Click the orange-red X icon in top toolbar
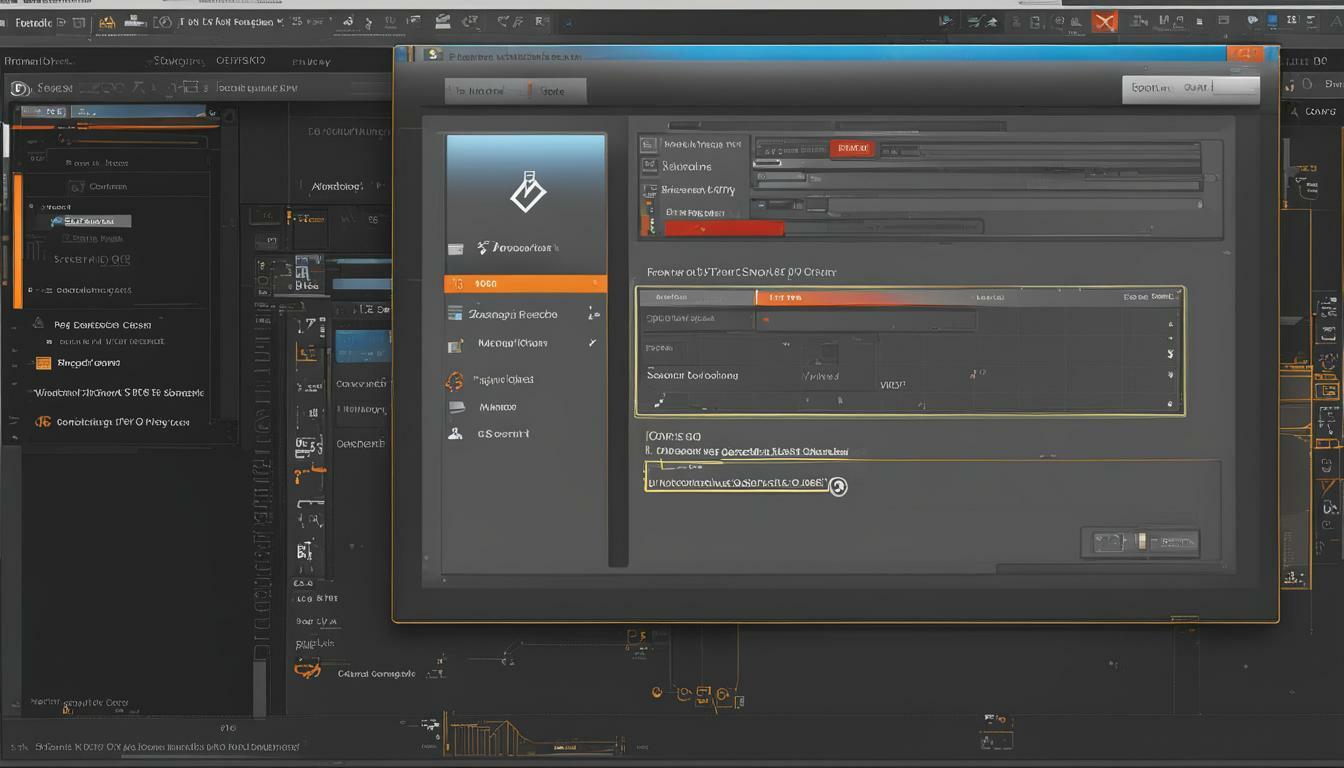 1104,21
